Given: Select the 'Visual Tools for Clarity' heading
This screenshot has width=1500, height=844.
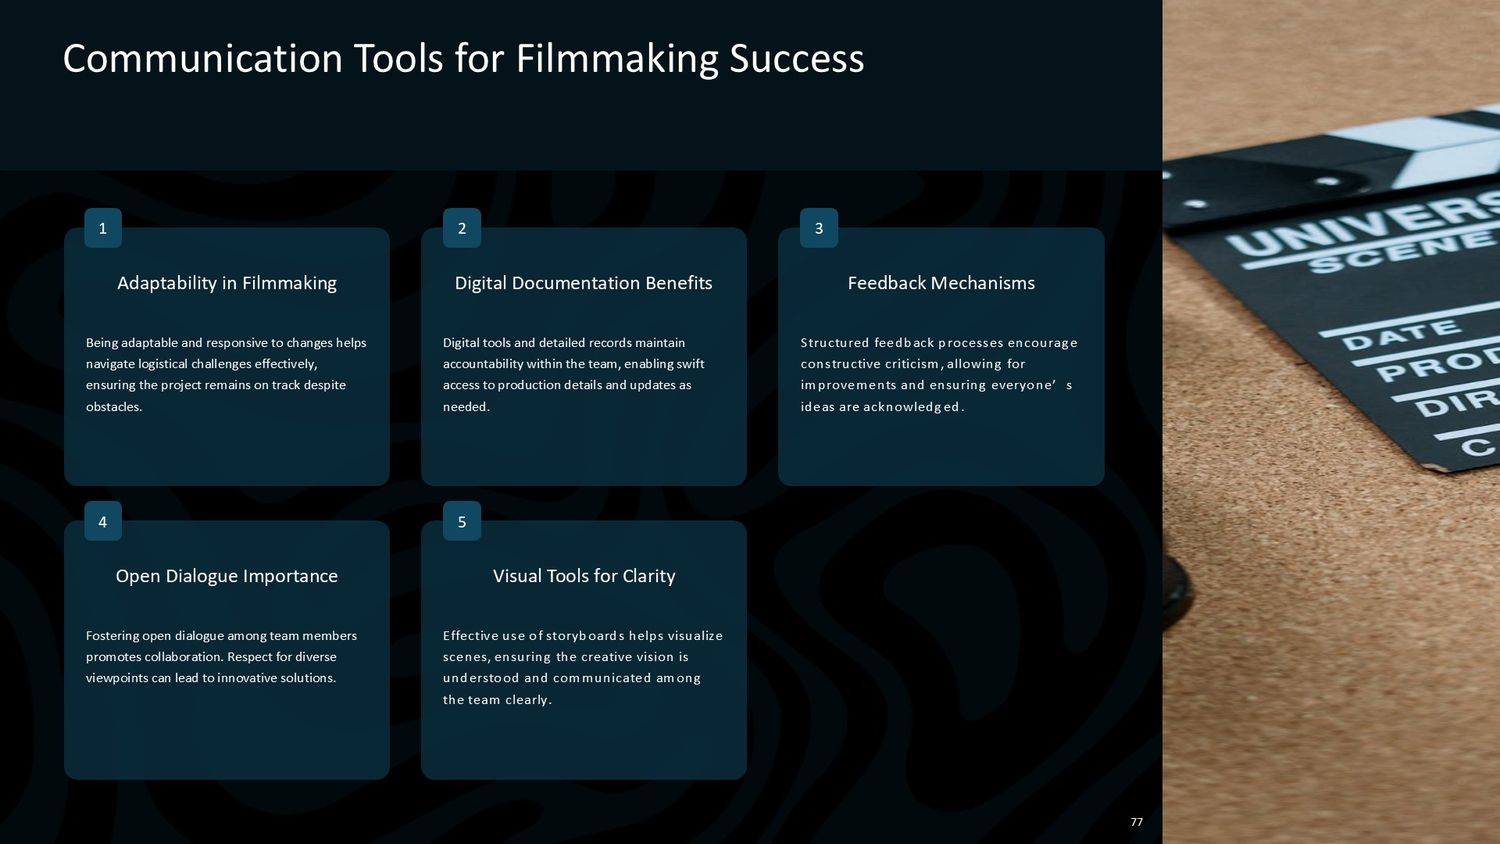Looking at the screenshot, I should 584,576.
